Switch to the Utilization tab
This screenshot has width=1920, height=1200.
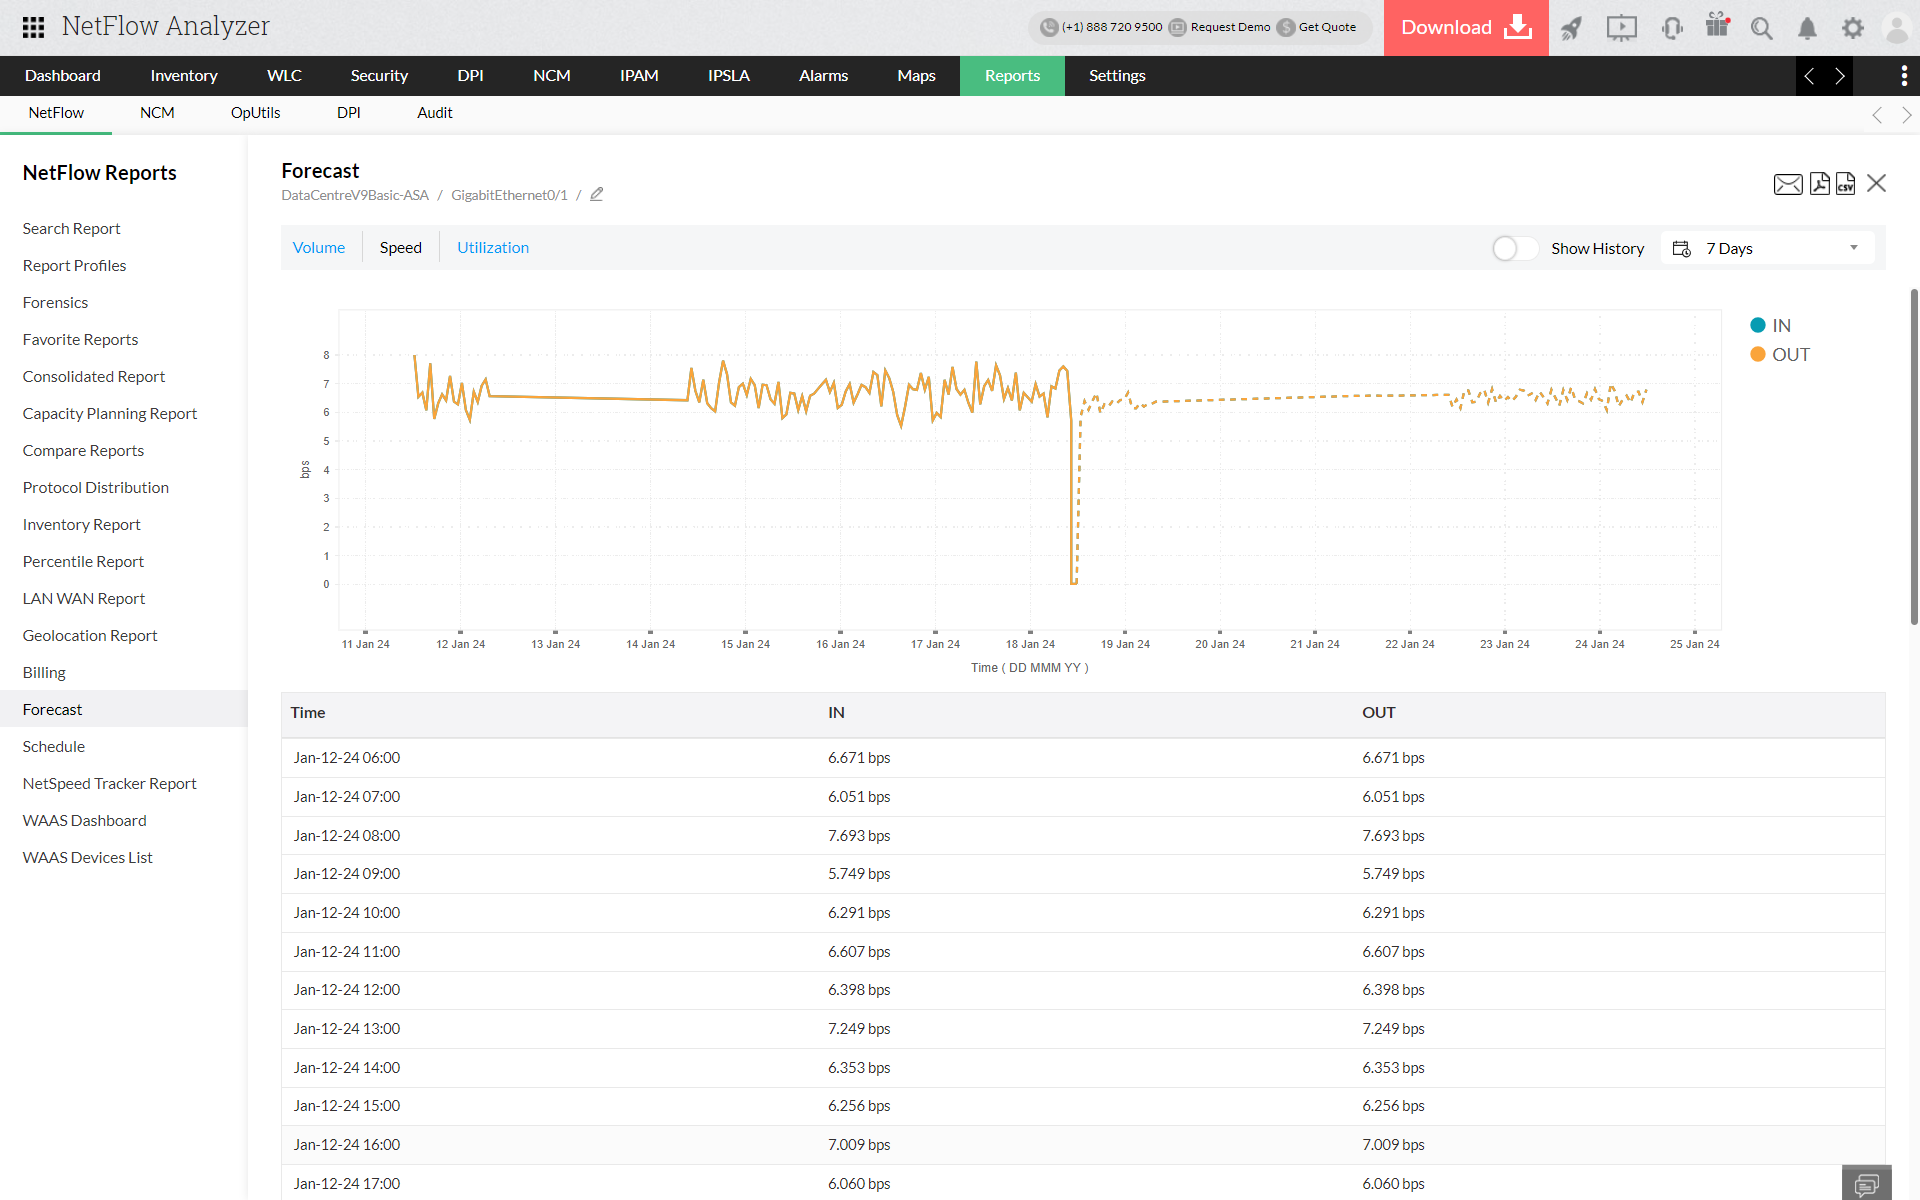pyautogui.click(x=493, y=248)
